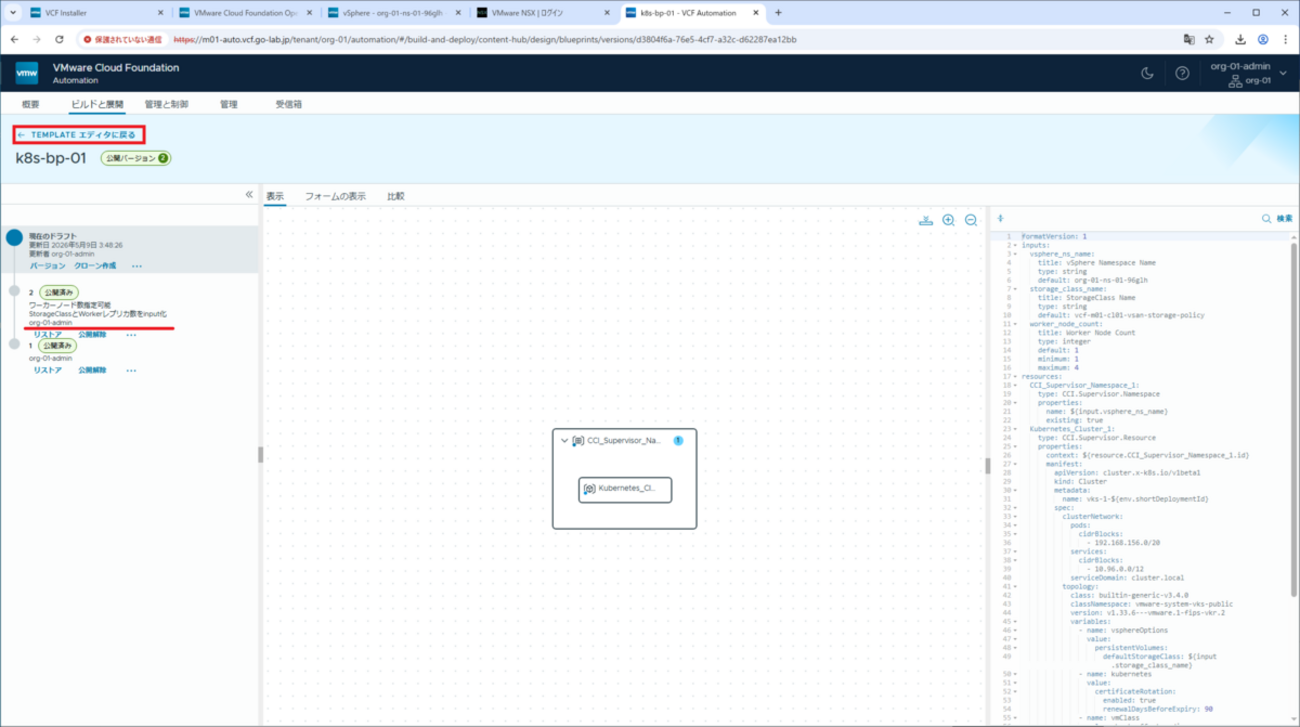The height and width of the screenshot is (727, 1300).
Task: Click the address bar URL
Action: [x=485, y=40]
